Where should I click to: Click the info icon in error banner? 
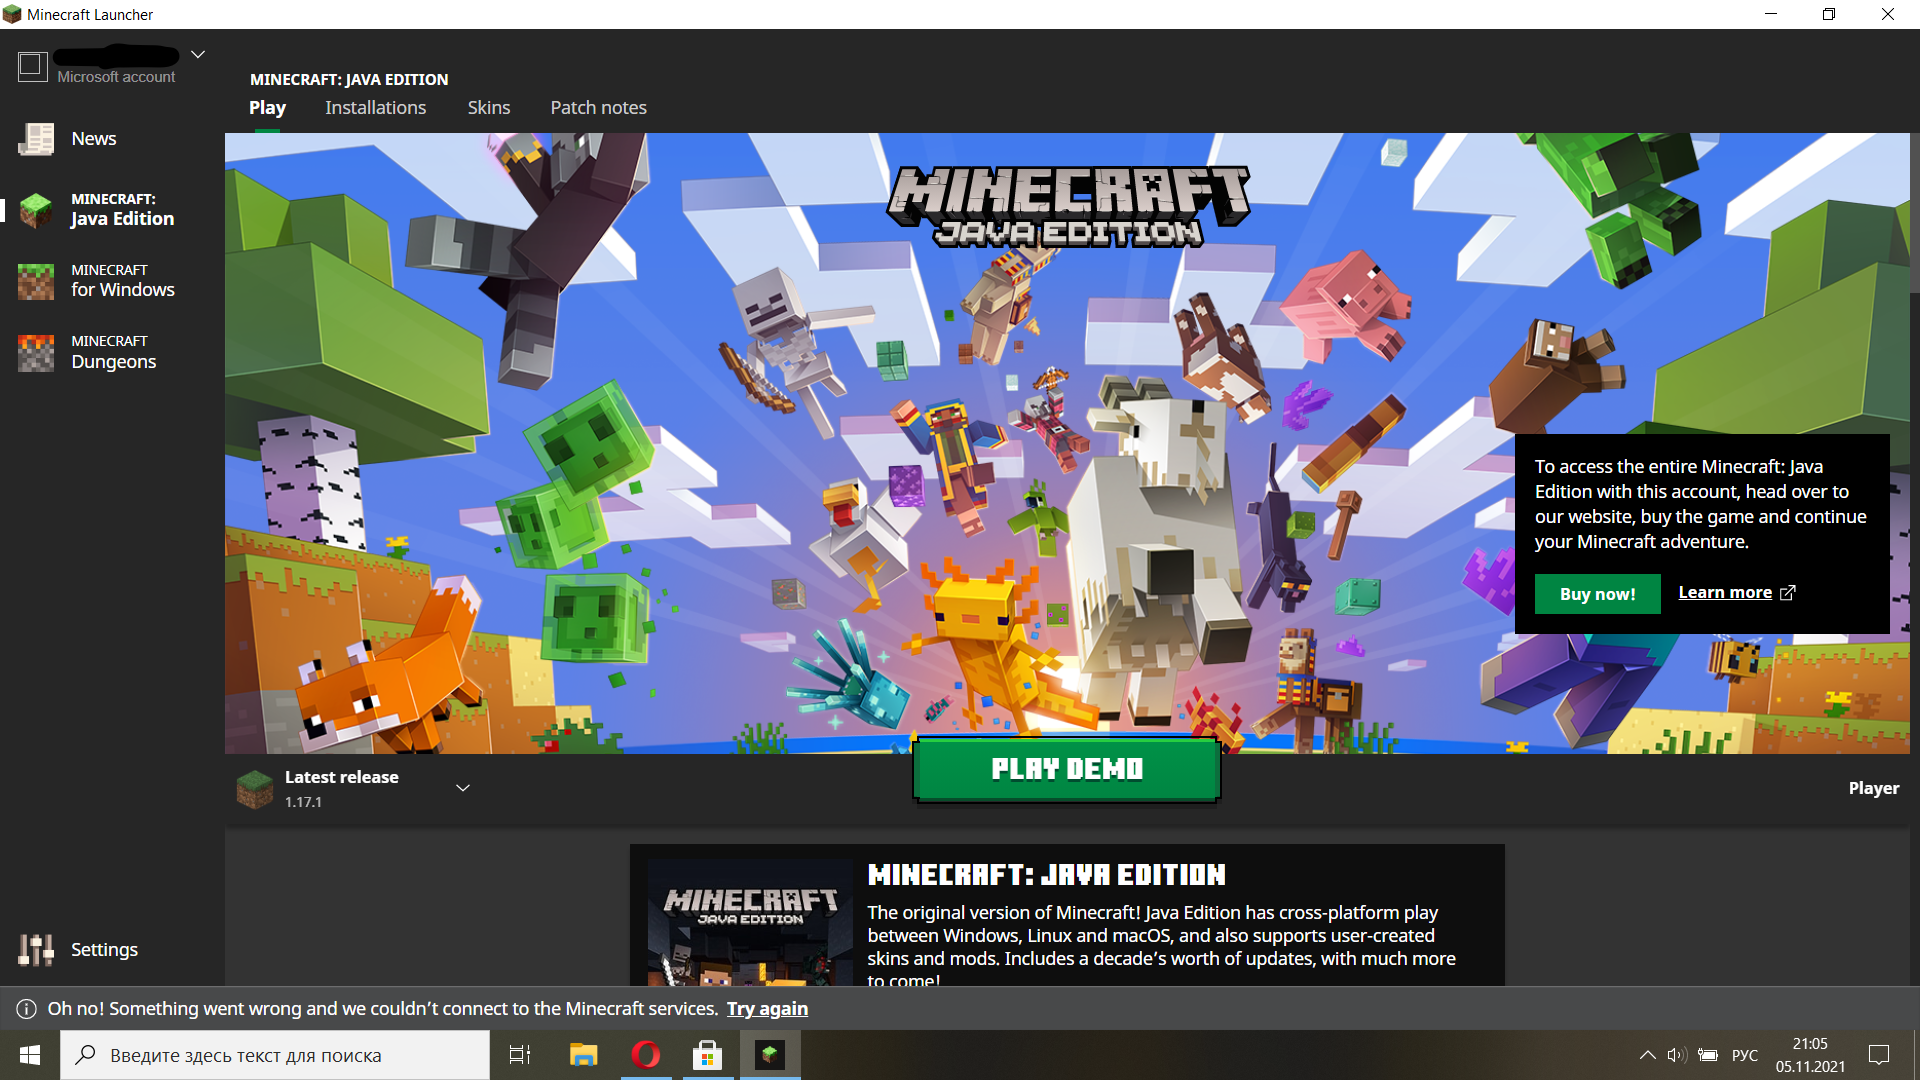(27, 1009)
